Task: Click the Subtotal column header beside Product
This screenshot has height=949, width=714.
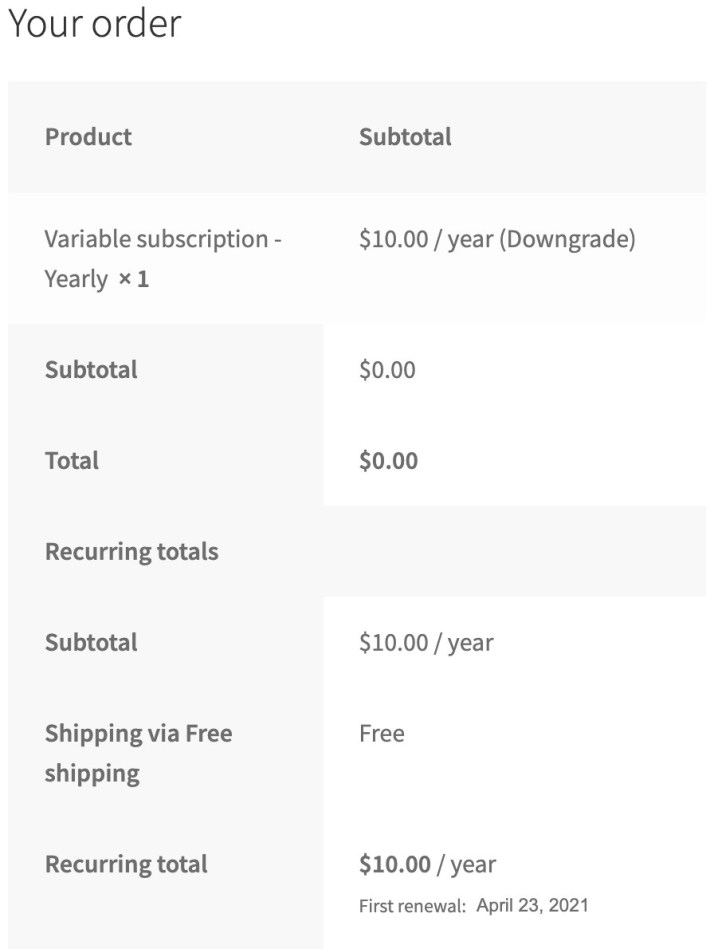Action: pyautogui.click(x=405, y=137)
